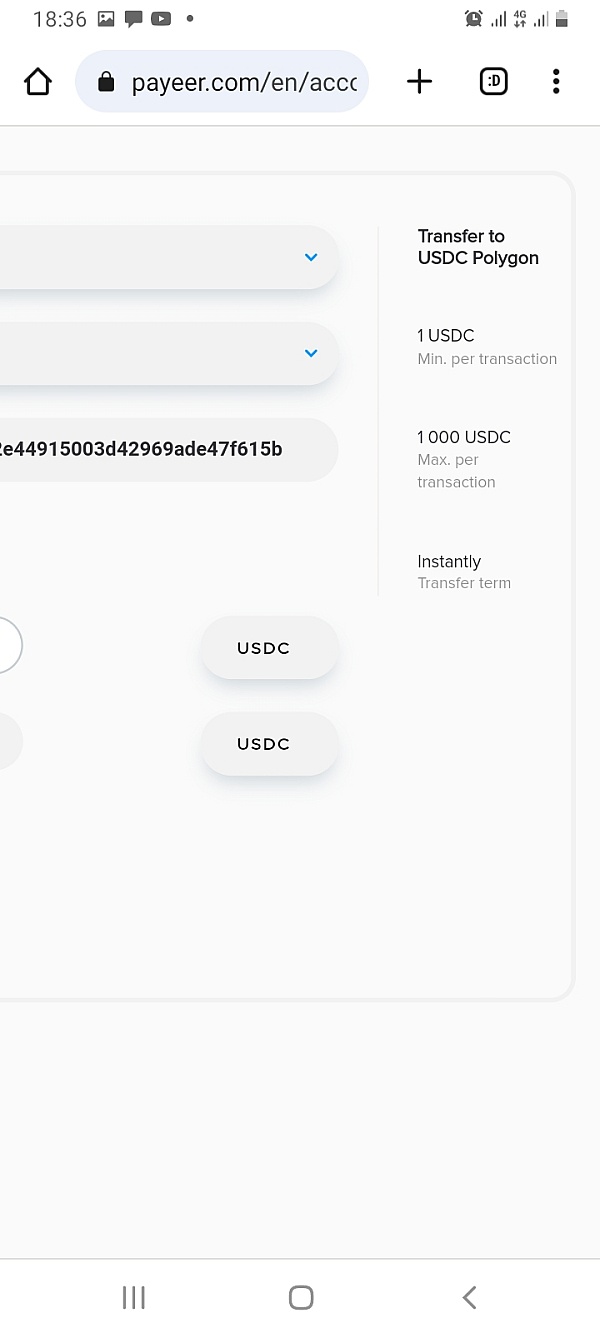Expand the first dropdown chevron
Image resolution: width=600 pixels, height=1333 pixels.
click(x=311, y=257)
